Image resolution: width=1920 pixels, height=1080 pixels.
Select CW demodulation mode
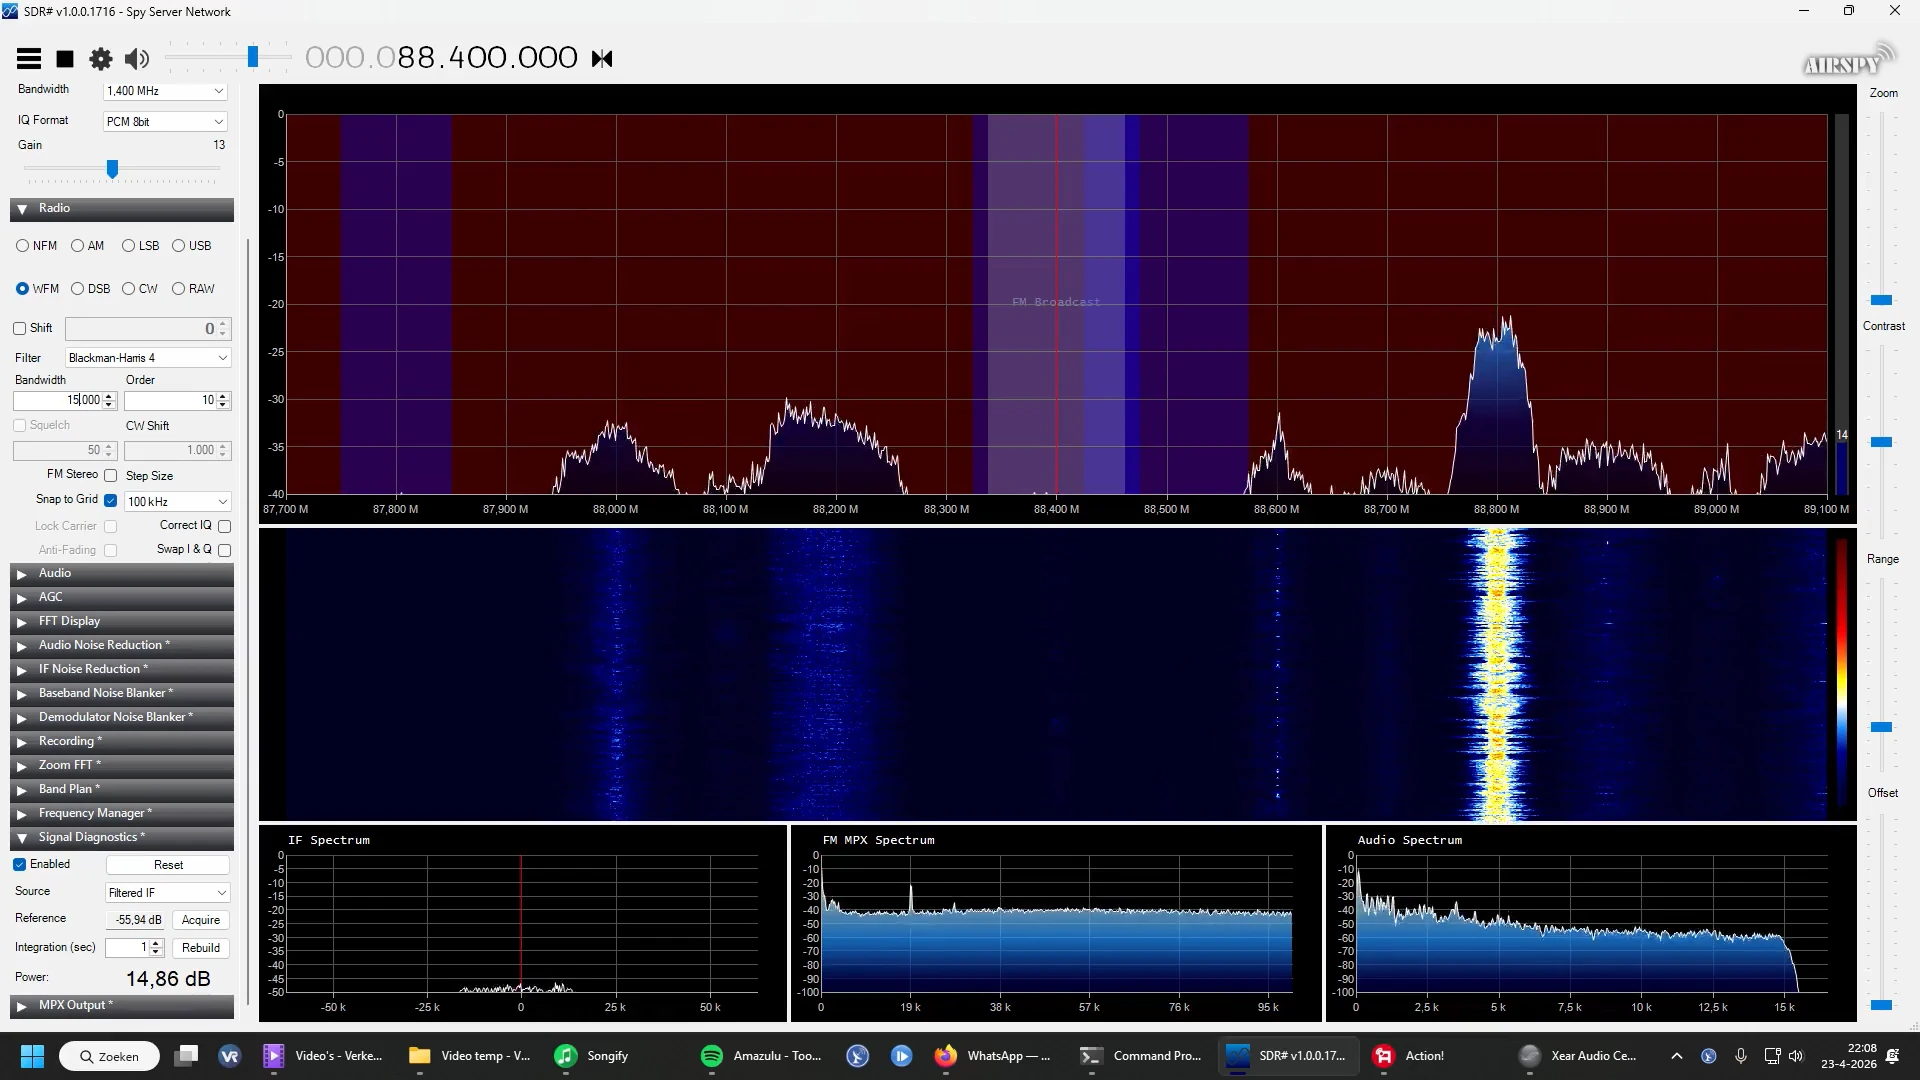[x=140, y=289]
